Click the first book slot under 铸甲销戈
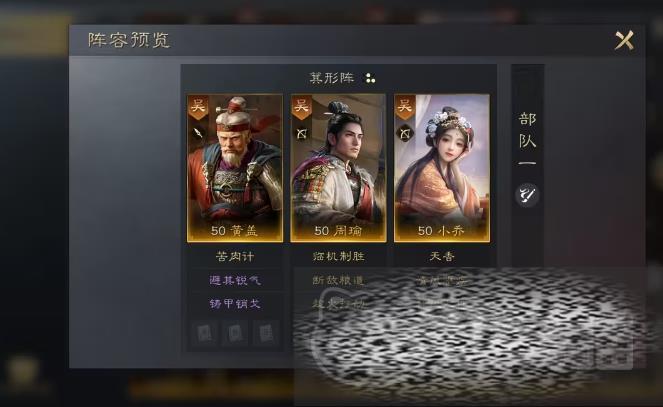 tap(204, 333)
